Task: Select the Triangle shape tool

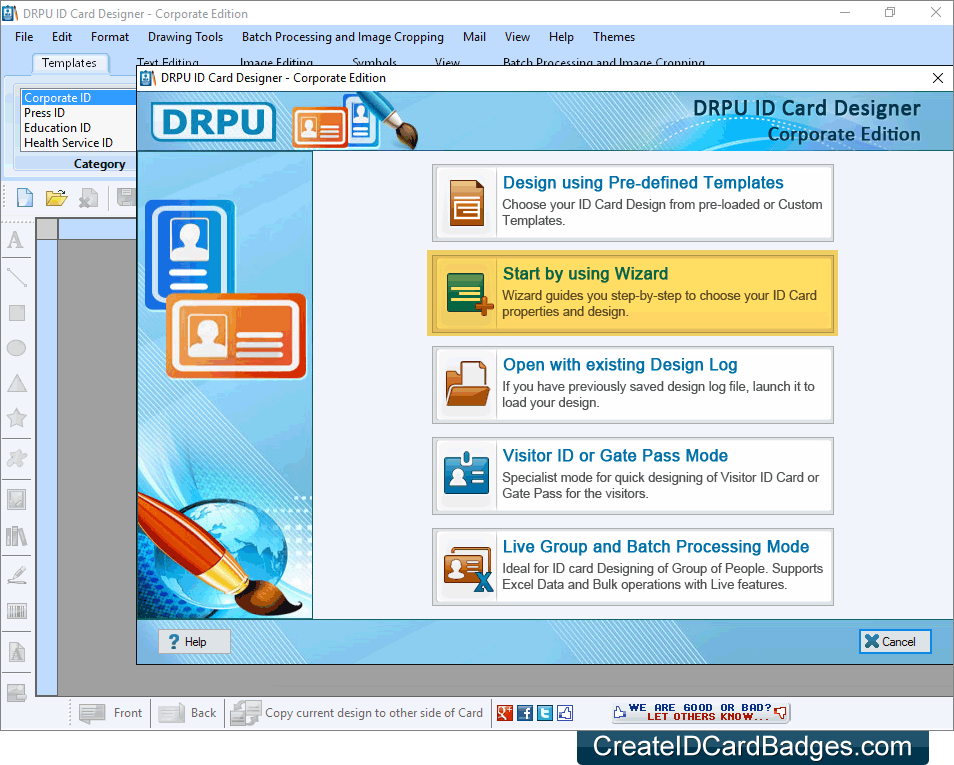Action: (16, 383)
